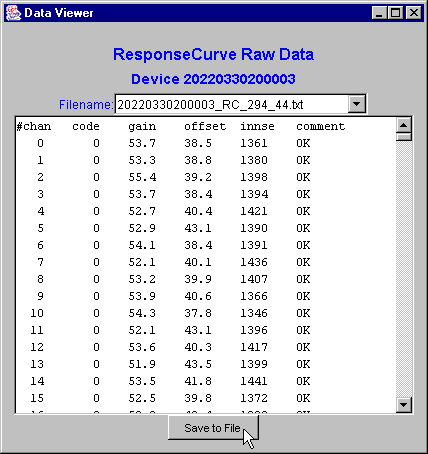The height and width of the screenshot is (454, 428).
Task: Click innse value 1441 in channel 14 row
Action: 254,381
